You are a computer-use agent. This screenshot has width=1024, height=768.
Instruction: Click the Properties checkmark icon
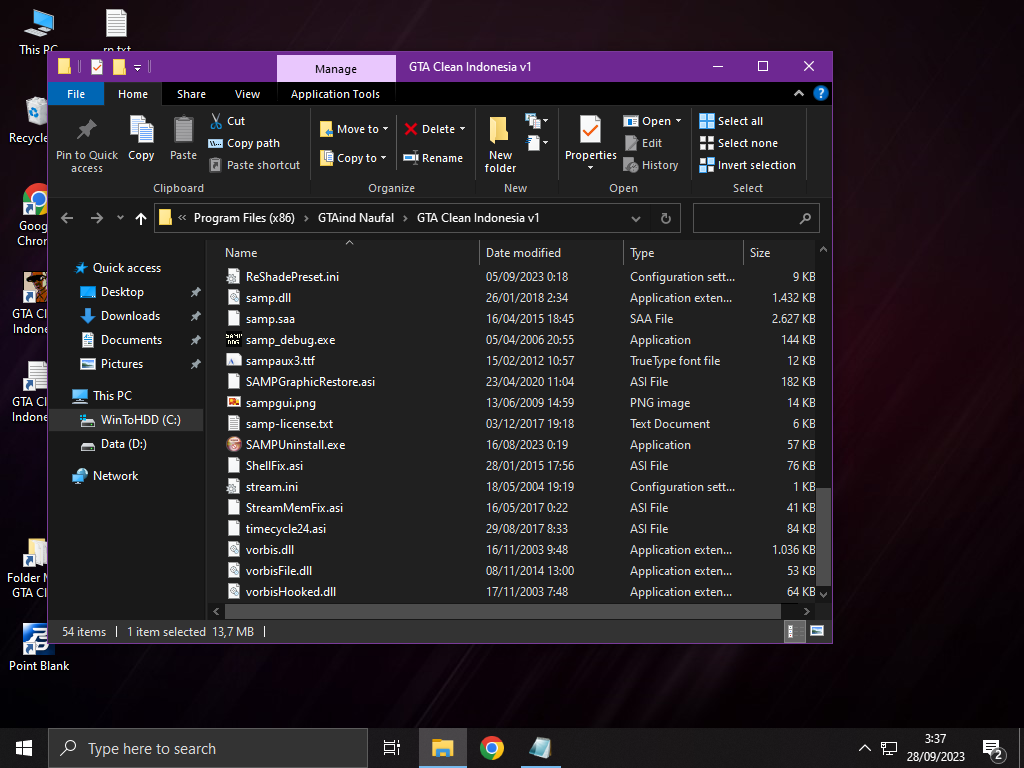tap(590, 129)
